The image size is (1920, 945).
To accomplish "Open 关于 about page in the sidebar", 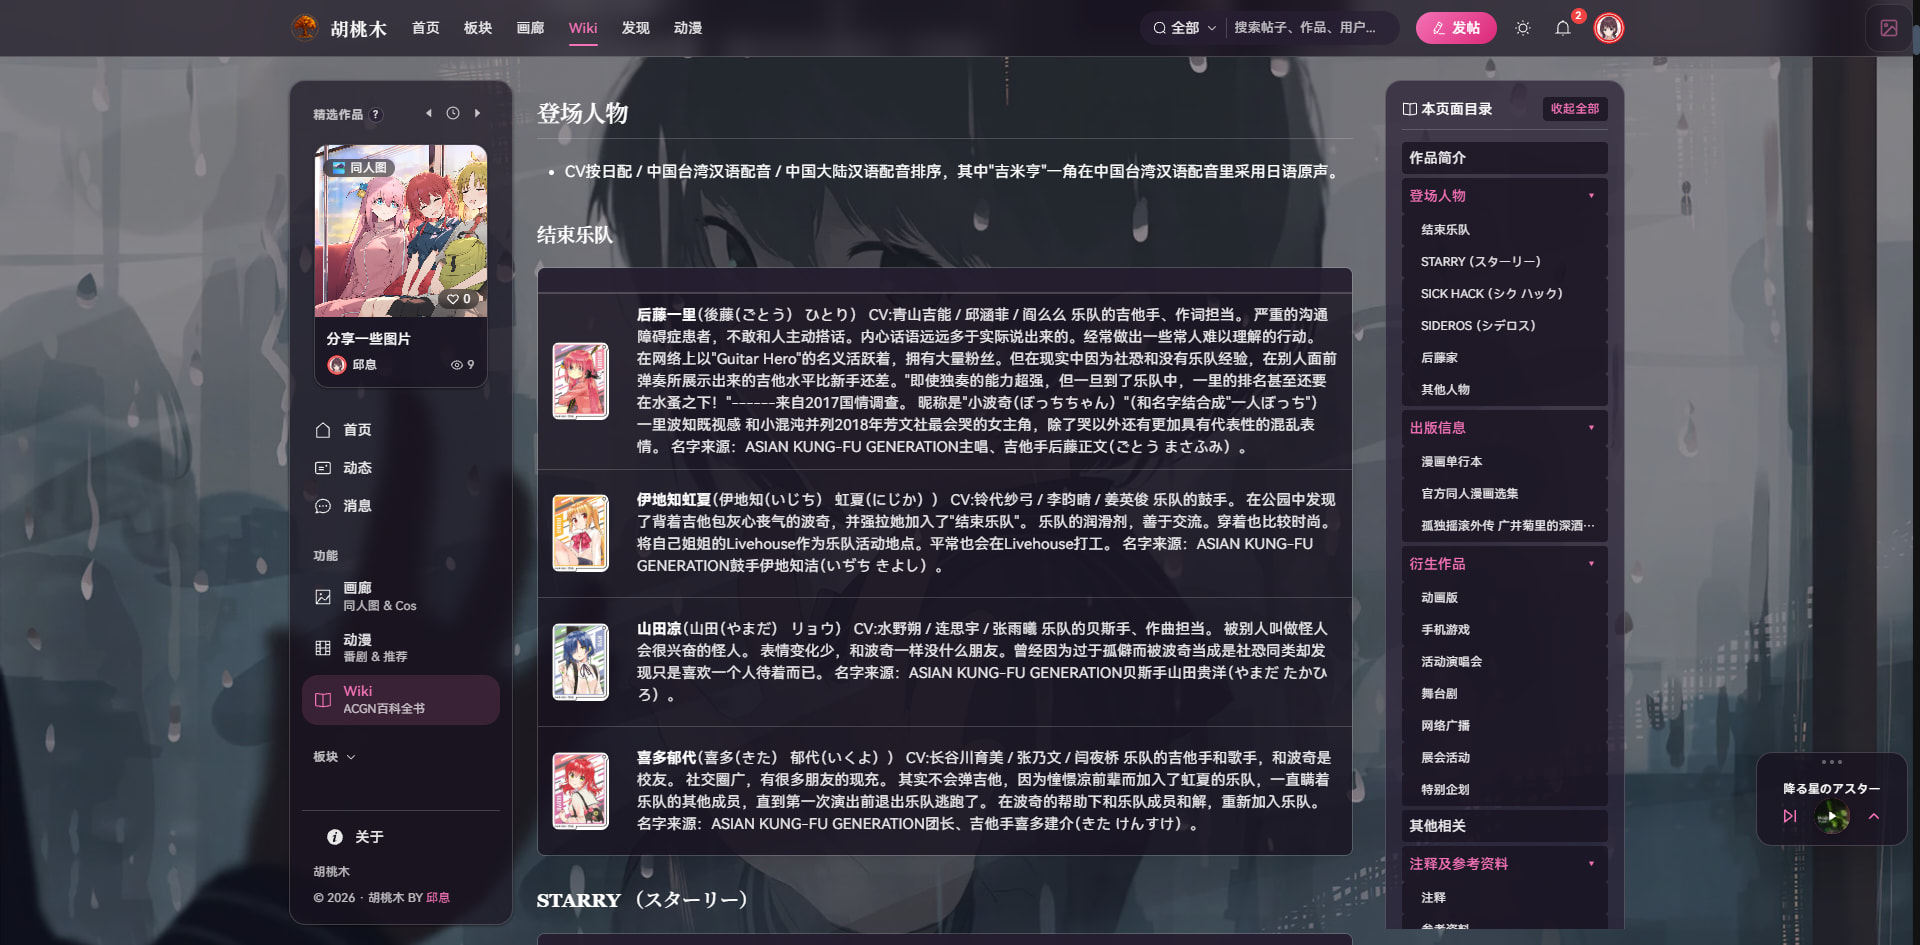I will (x=400, y=837).
